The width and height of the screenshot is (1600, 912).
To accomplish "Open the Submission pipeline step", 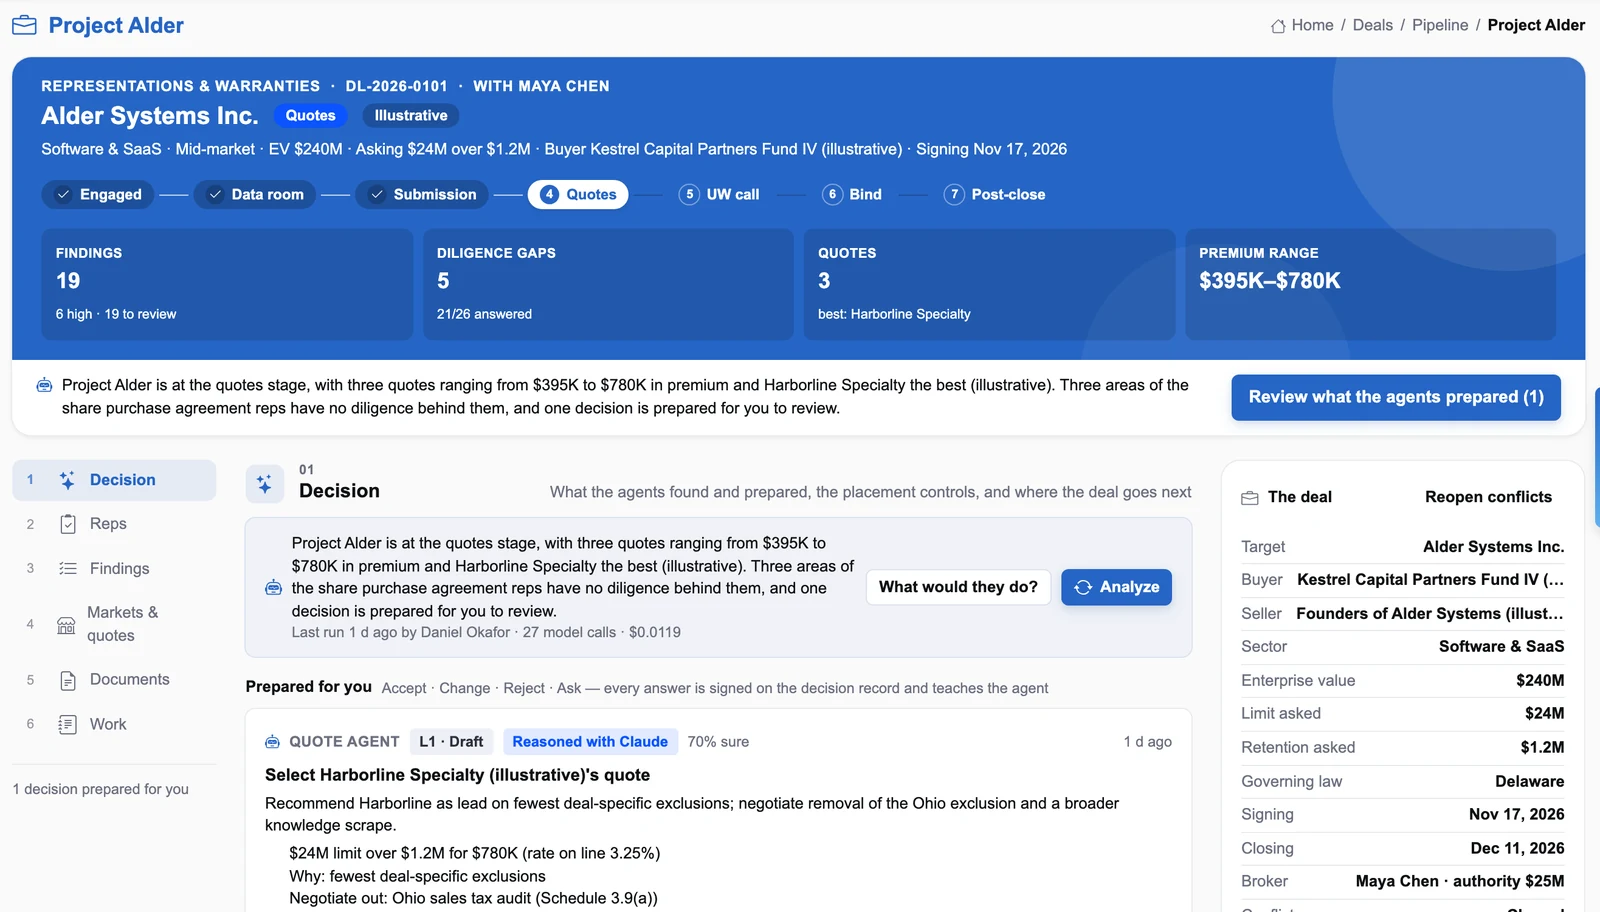I will pos(422,194).
